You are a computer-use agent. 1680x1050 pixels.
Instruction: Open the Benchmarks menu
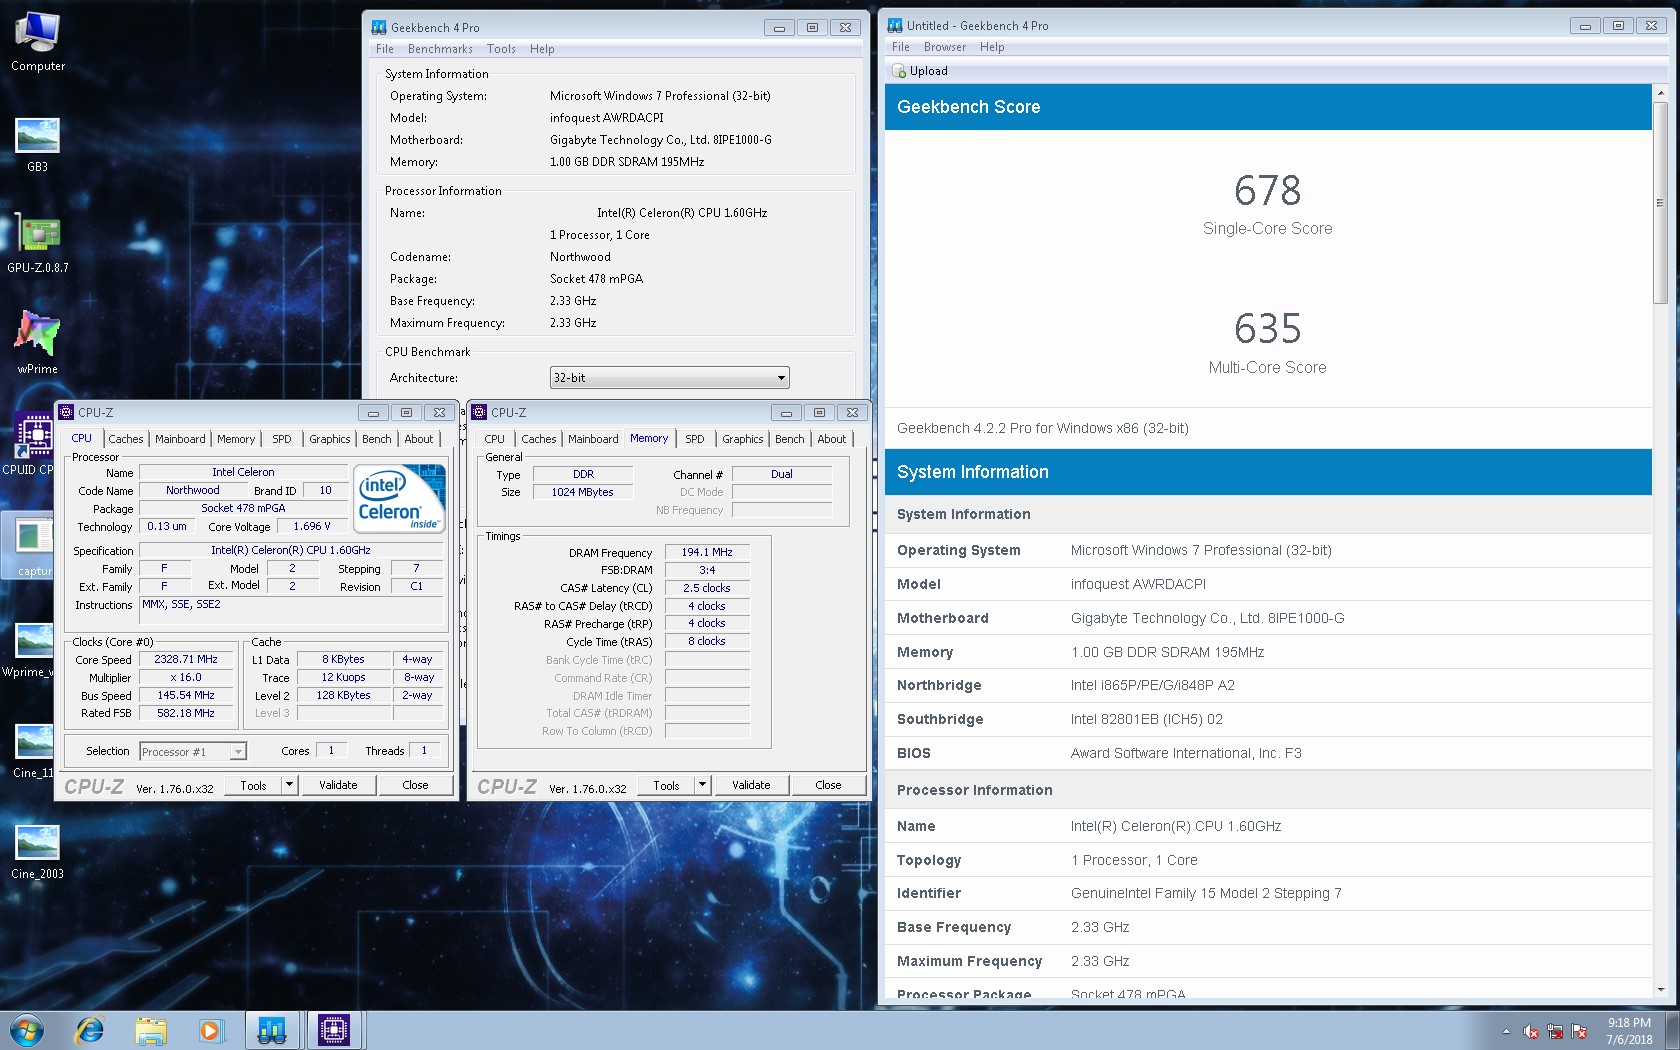coord(440,49)
